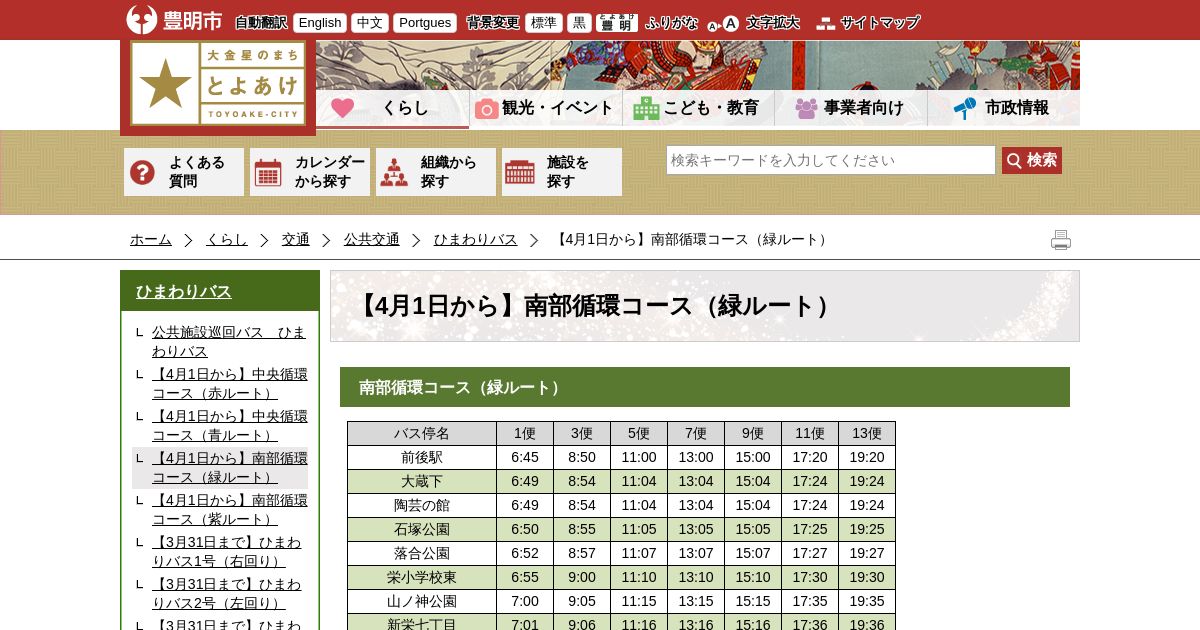The height and width of the screenshot is (630, 1200).
Task: Open 施設を探す facility search
Action: (x=562, y=172)
